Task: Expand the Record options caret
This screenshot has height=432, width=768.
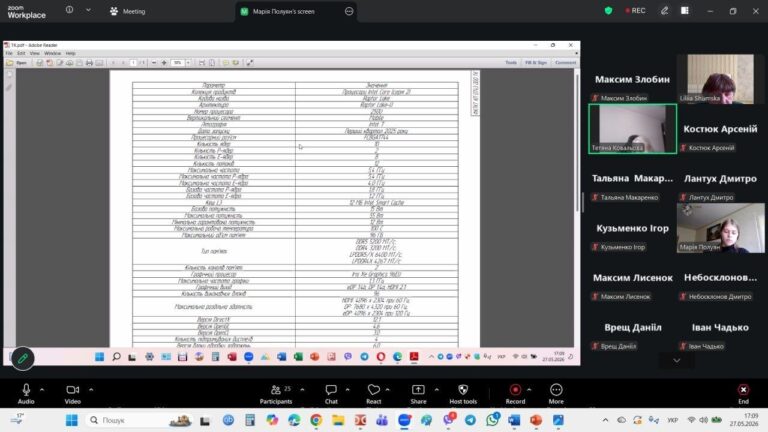Action: (529, 390)
